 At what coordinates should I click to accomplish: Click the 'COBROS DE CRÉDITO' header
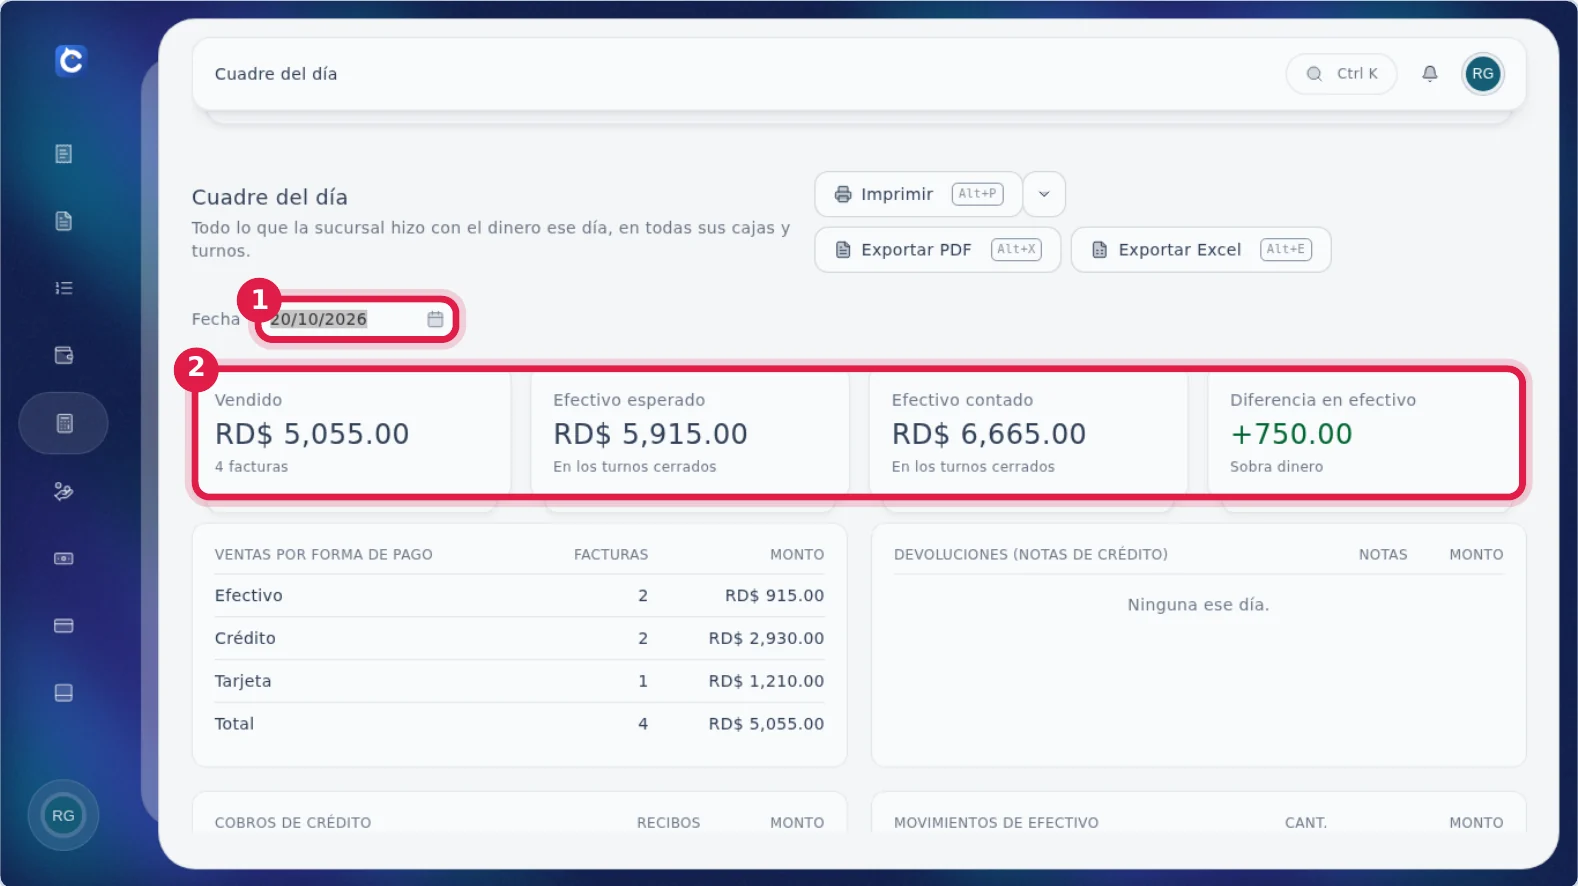point(293,823)
